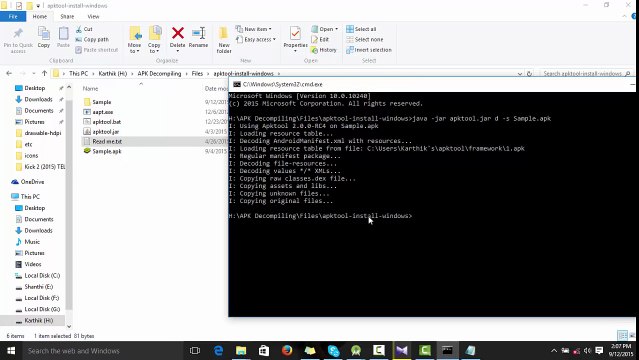
Task: Click the refresh button beside address bar
Action: [529, 74]
